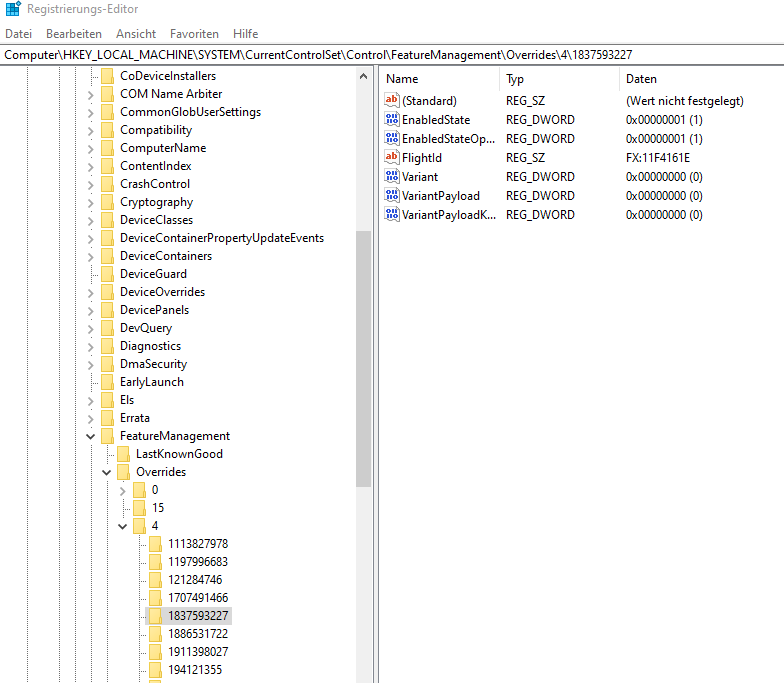Select the 194121355 key
Viewport: 784px width, 683px height.
pyautogui.click(x=195, y=670)
